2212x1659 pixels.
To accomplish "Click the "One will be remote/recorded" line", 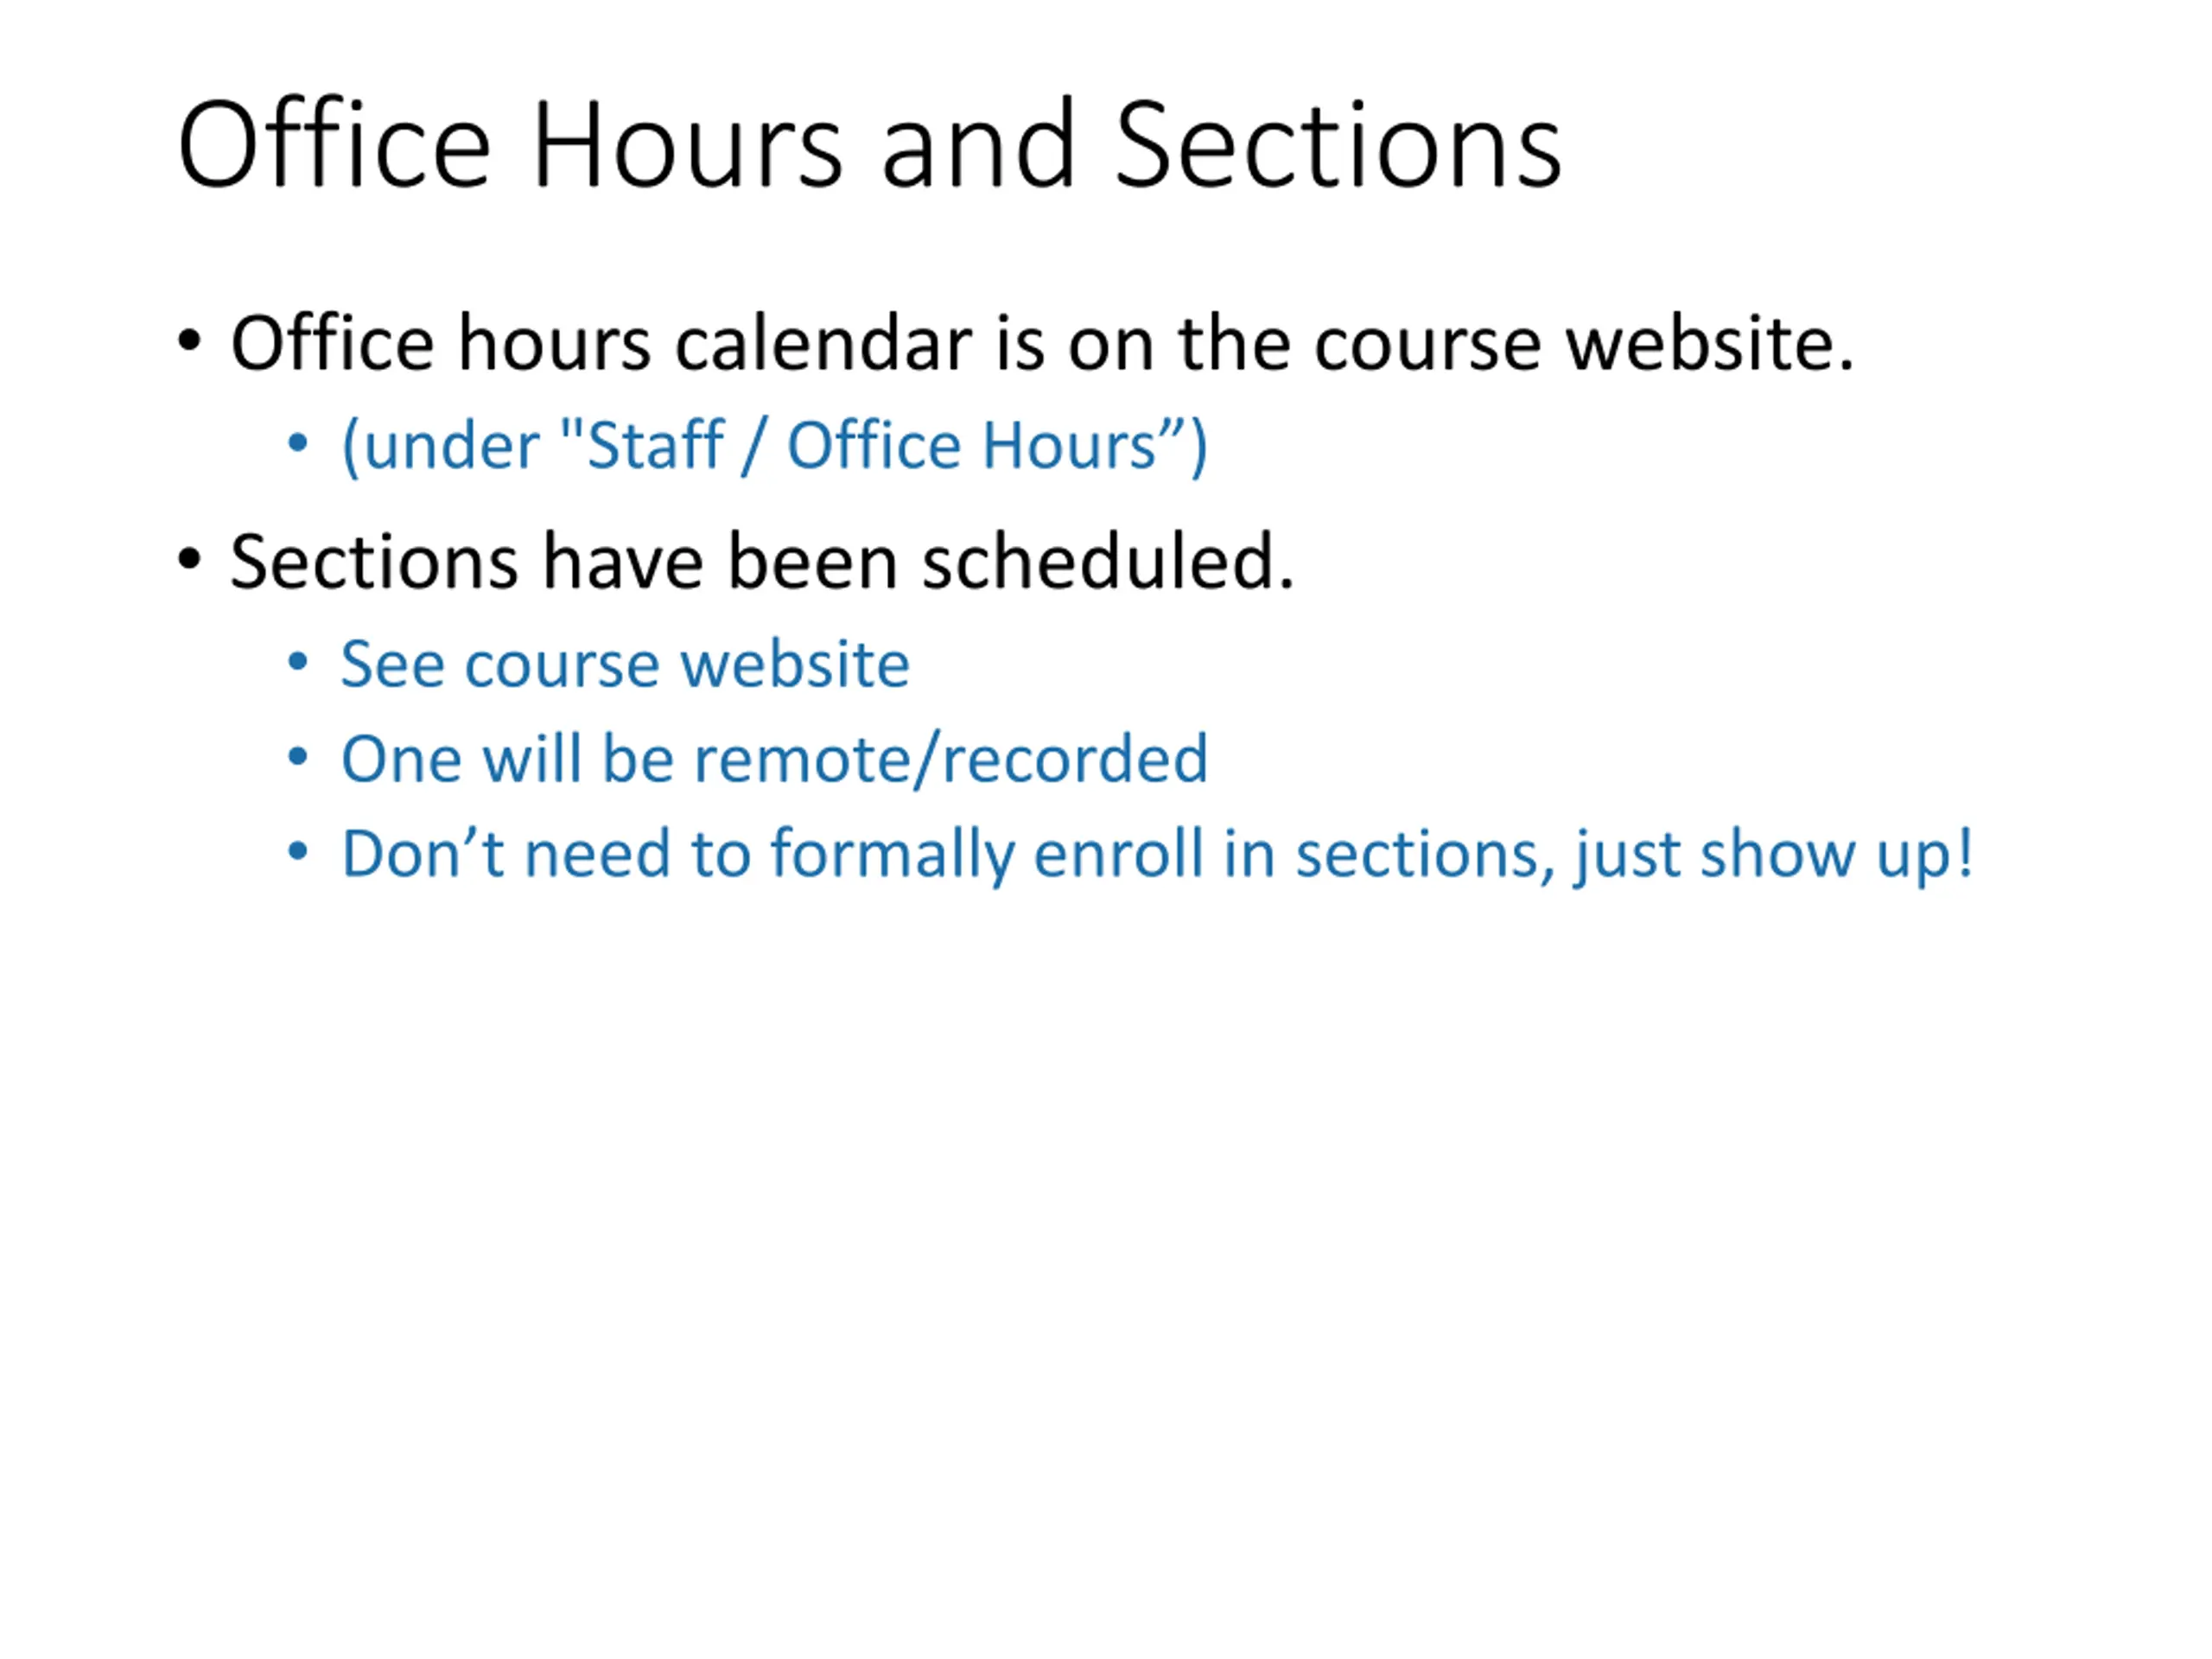I will pyautogui.click(x=775, y=760).
